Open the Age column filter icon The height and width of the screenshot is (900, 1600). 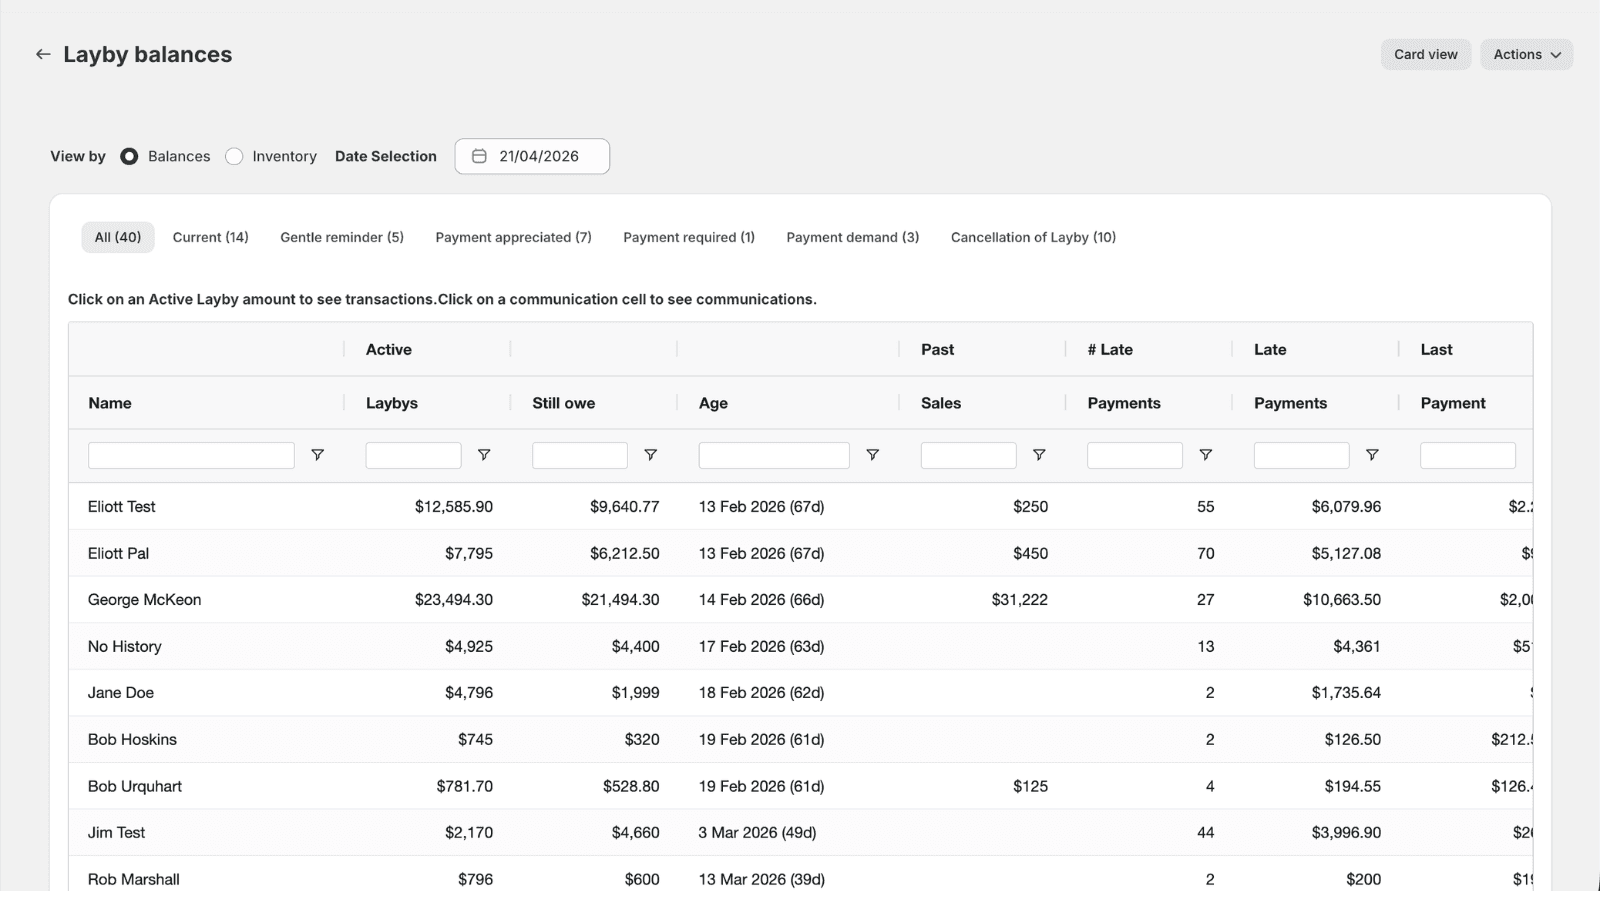(x=872, y=455)
